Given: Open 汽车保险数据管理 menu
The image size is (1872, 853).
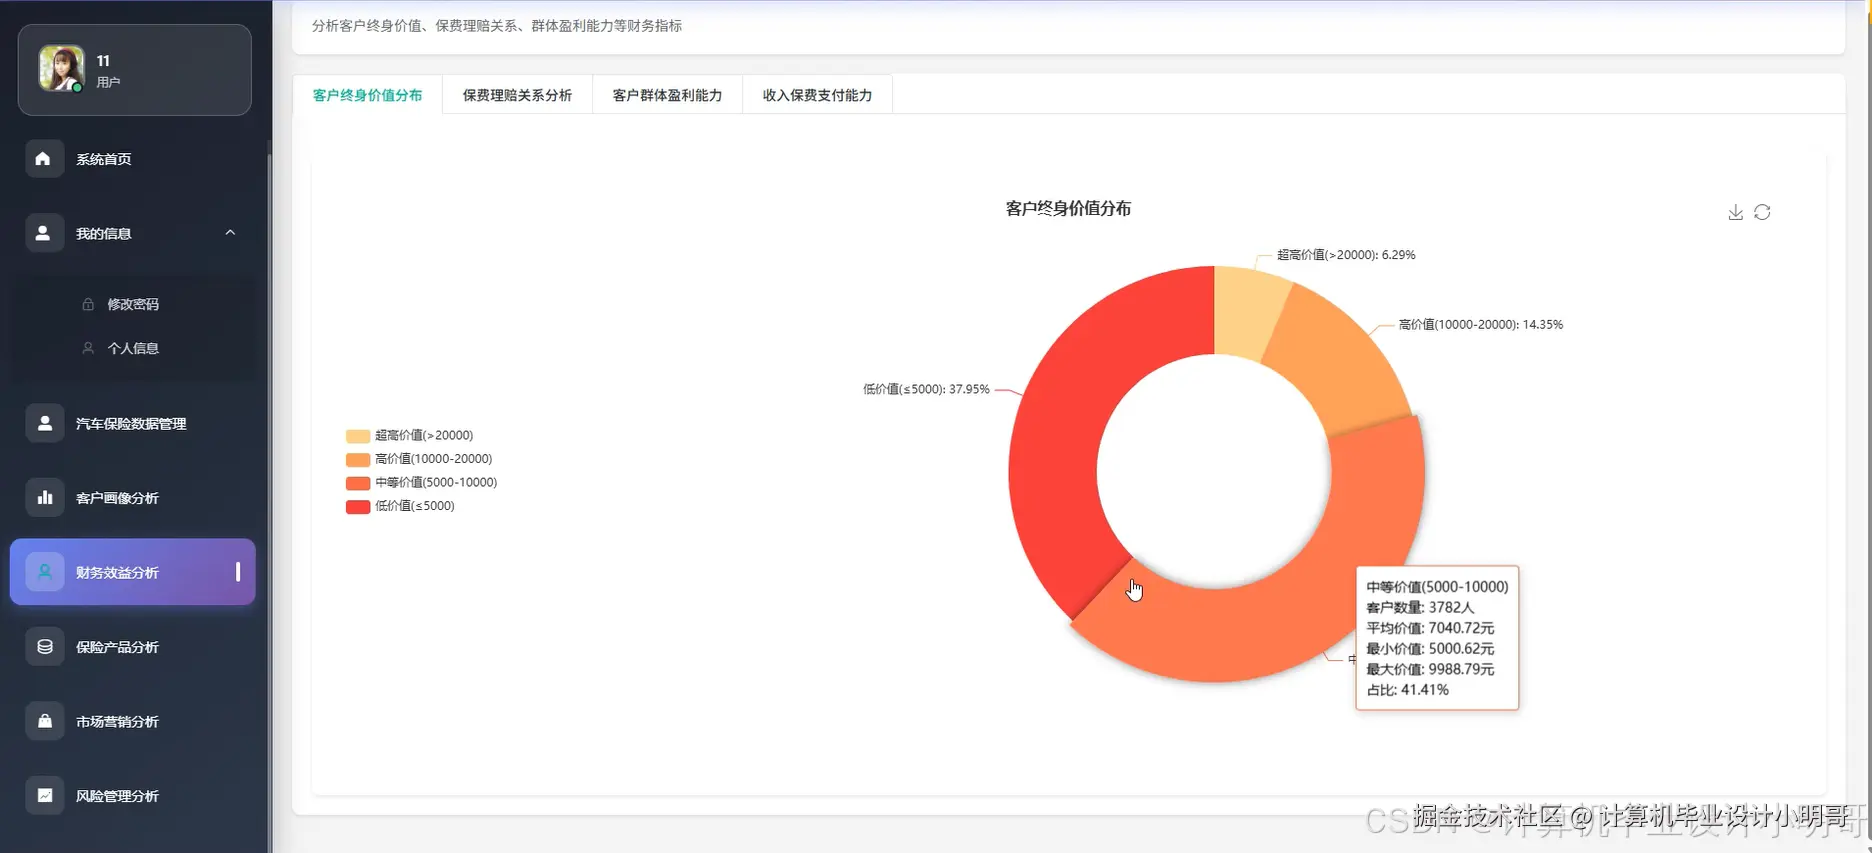Looking at the screenshot, I should [133, 423].
